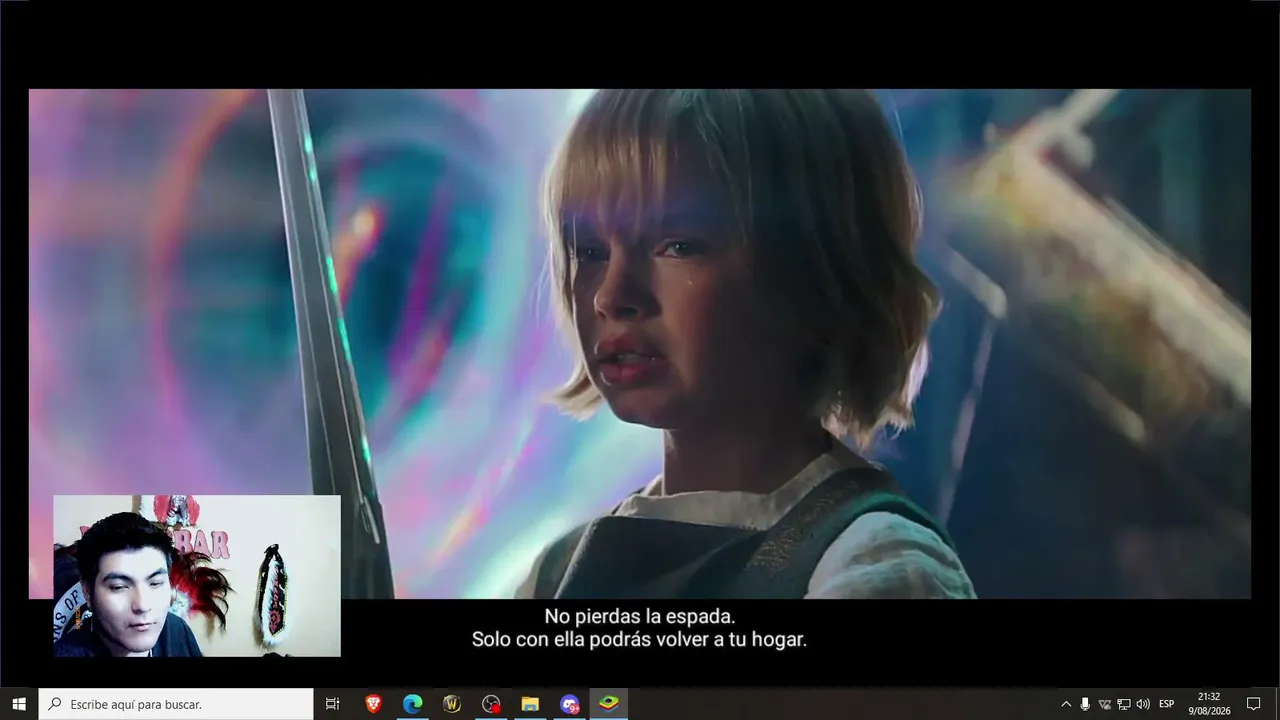Open the clock showing 21:32
1280x720 pixels.
(1209, 704)
